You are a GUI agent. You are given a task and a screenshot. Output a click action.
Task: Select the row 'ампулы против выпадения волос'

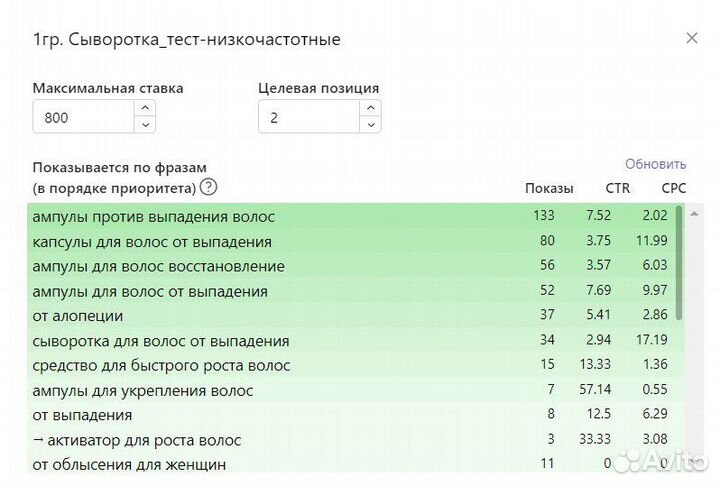click(x=153, y=217)
